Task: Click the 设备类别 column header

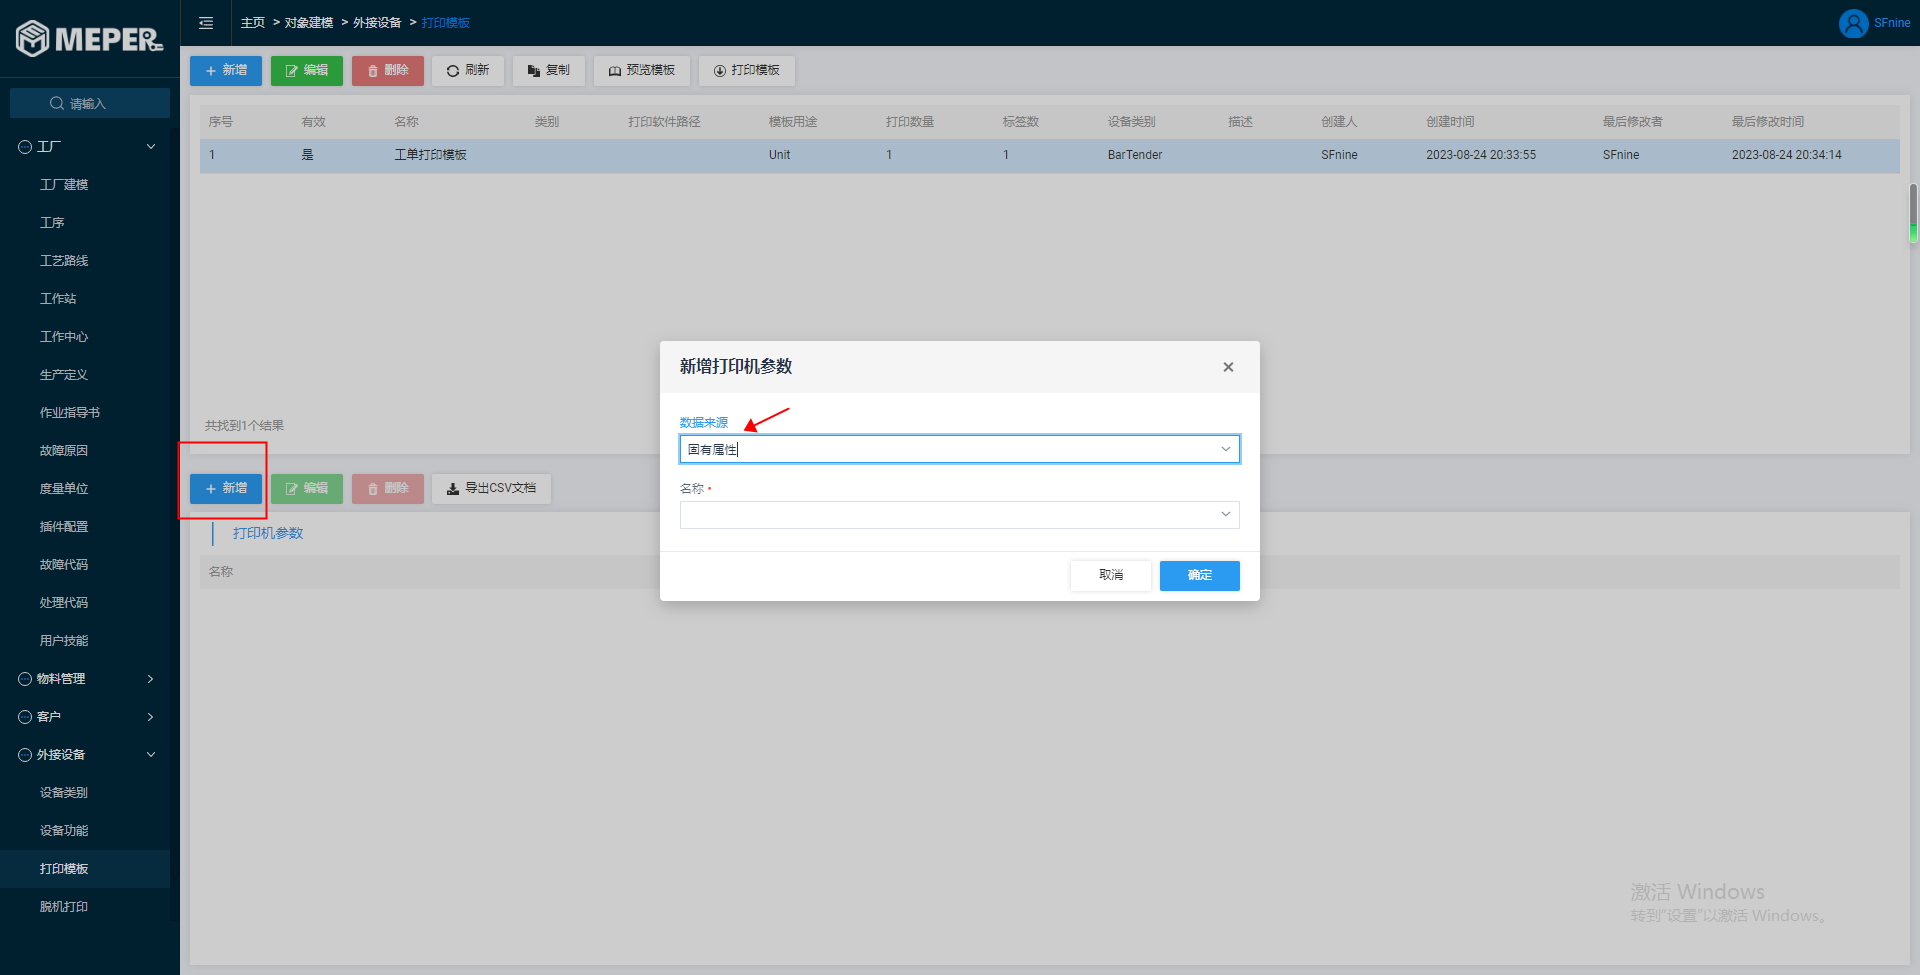Action: pos(1132,122)
